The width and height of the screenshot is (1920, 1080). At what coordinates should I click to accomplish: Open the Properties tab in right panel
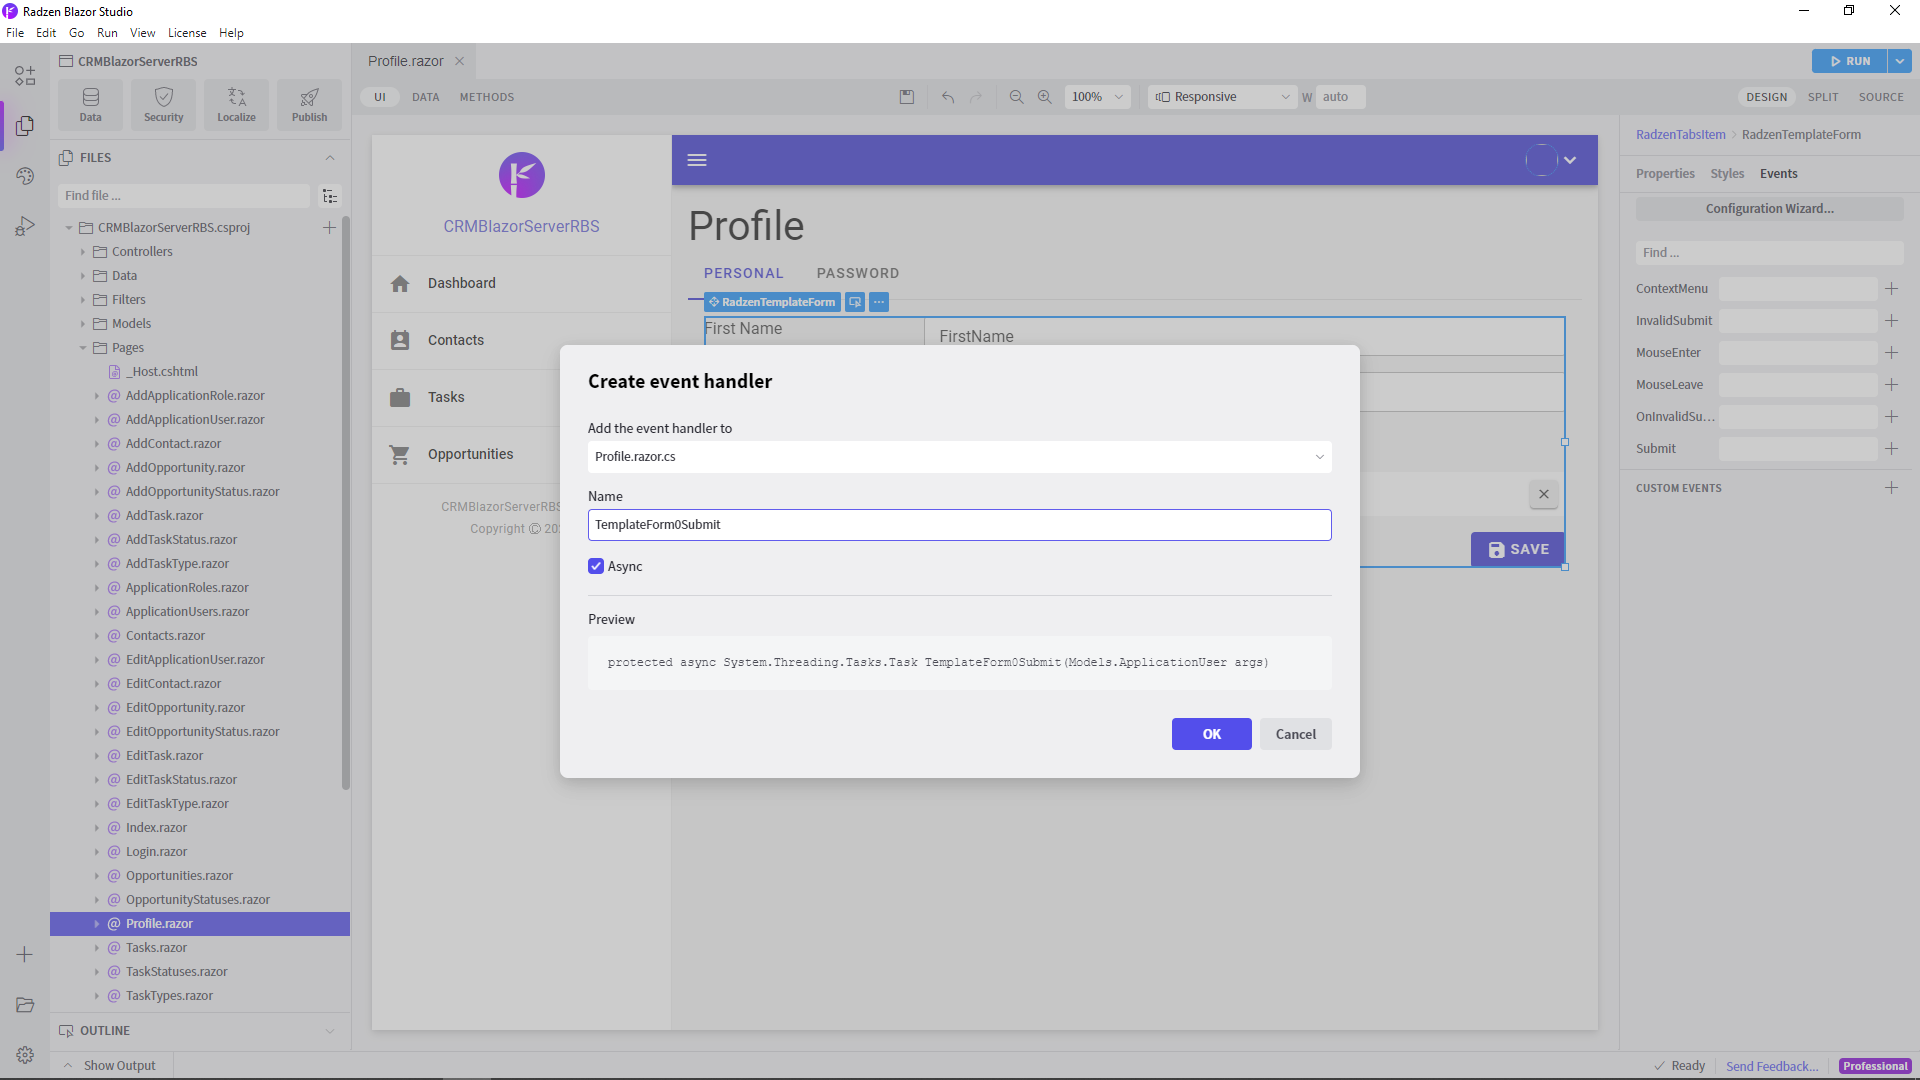tap(1665, 174)
